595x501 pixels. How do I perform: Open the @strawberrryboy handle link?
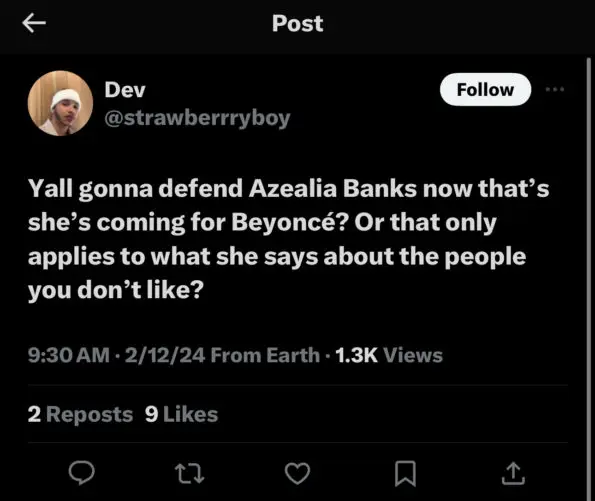197,118
